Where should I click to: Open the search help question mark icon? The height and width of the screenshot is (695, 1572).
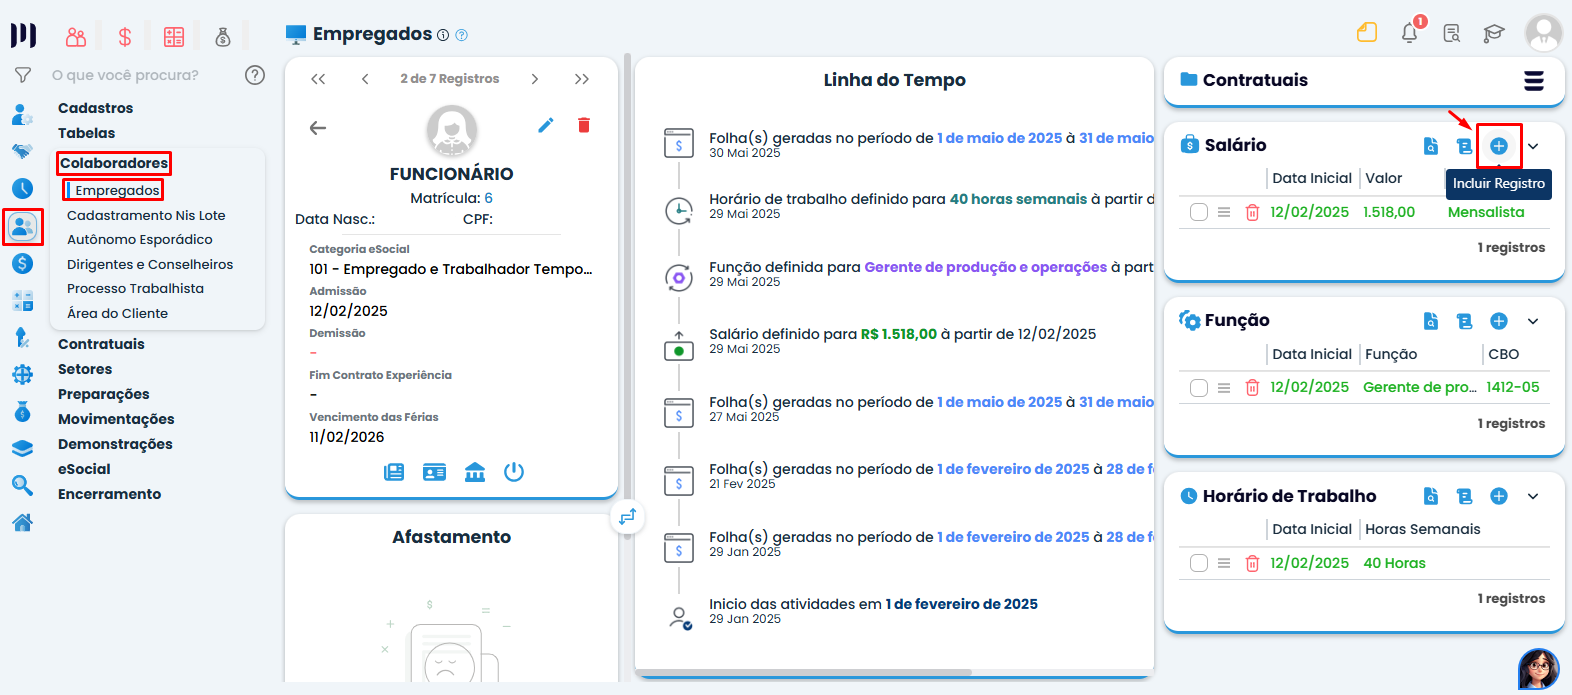pos(255,75)
